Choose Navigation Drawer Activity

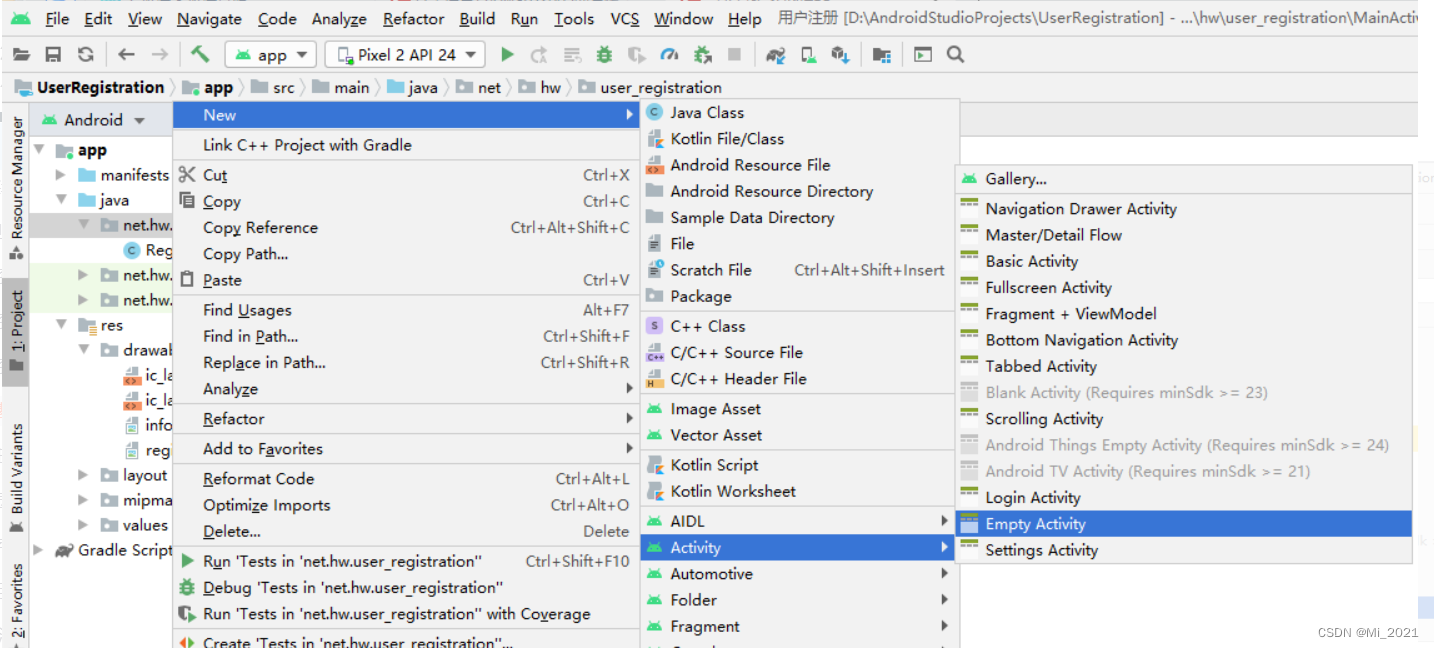click(x=1184, y=209)
